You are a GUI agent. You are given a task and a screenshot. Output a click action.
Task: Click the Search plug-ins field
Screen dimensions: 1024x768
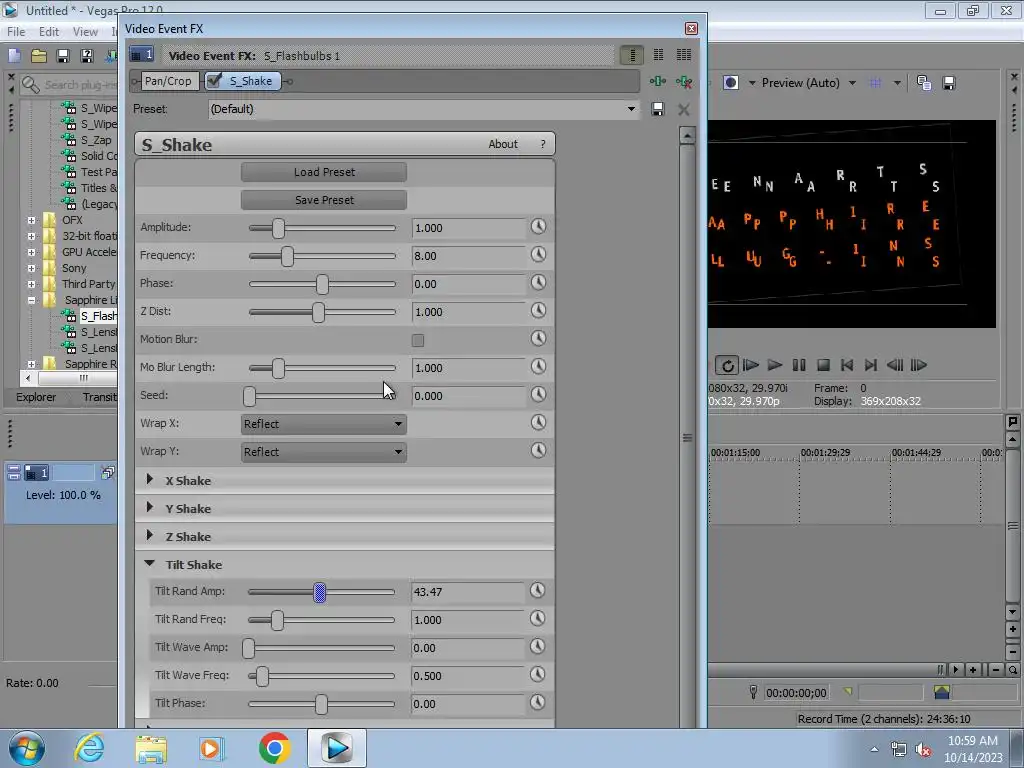pos(80,85)
